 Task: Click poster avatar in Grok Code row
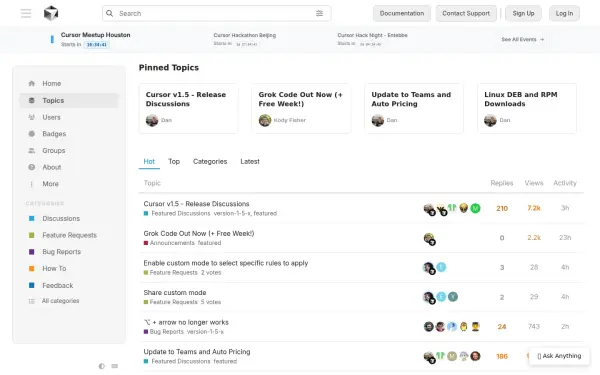(x=429, y=238)
